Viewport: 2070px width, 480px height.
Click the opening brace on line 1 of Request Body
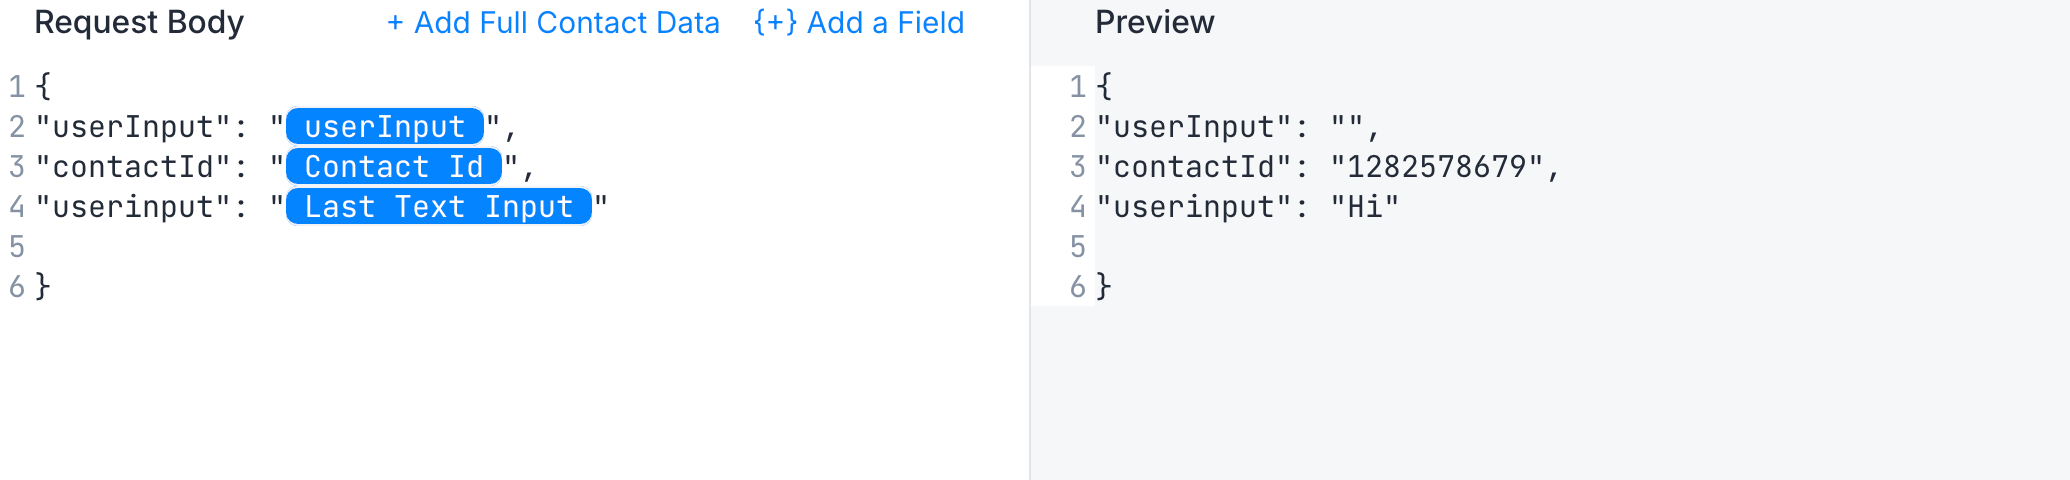click(43, 87)
